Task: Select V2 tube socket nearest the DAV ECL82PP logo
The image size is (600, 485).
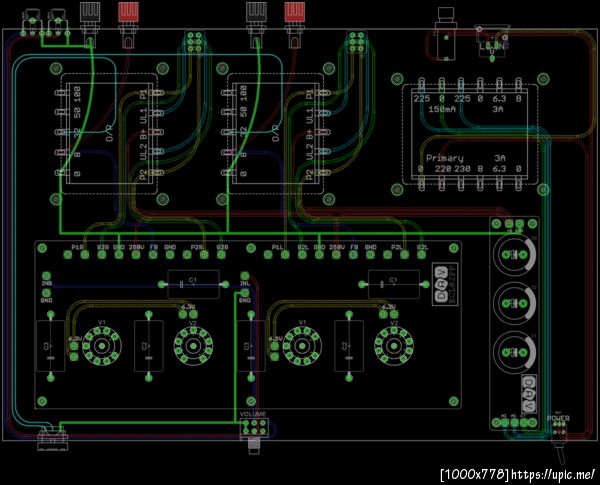Action: [394, 346]
